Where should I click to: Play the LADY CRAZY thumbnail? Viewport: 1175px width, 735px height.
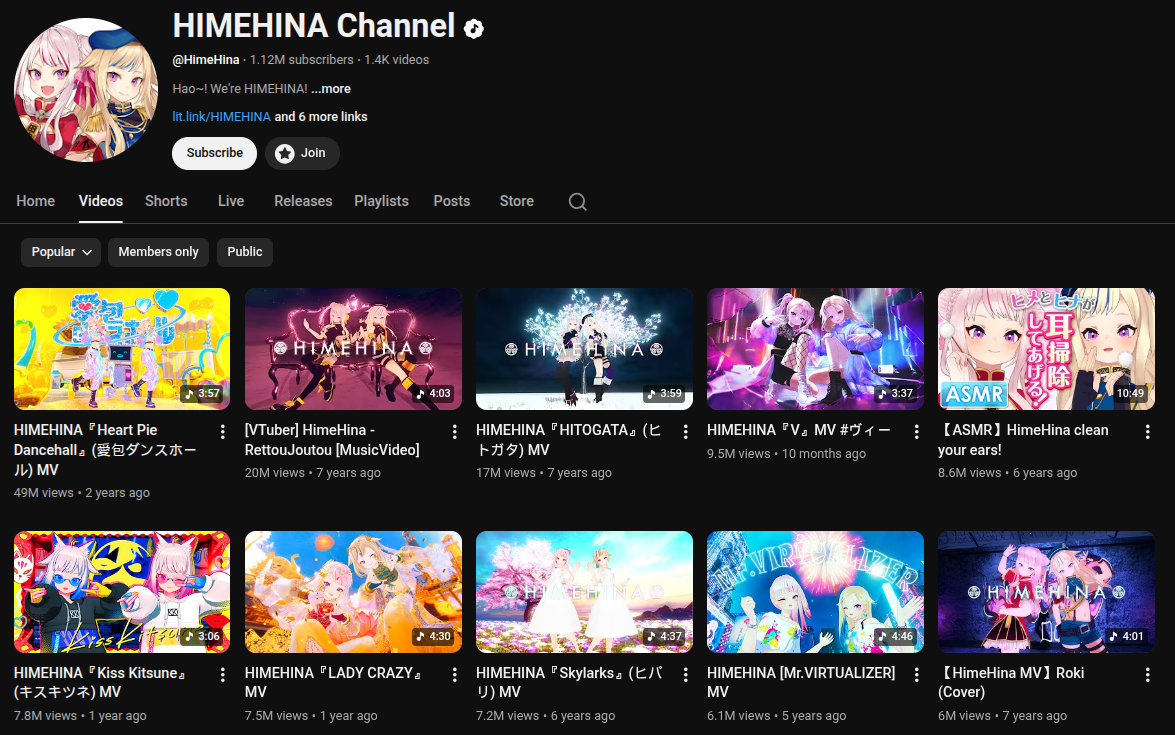click(353, 592)
